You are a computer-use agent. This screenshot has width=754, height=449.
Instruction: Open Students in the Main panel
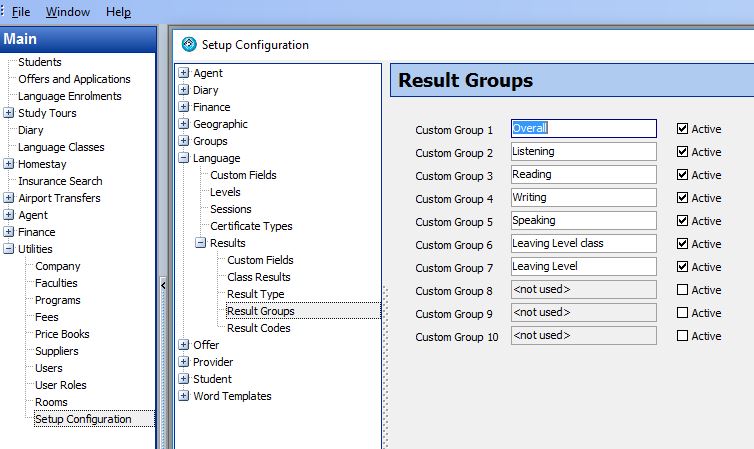coord(40,62)
